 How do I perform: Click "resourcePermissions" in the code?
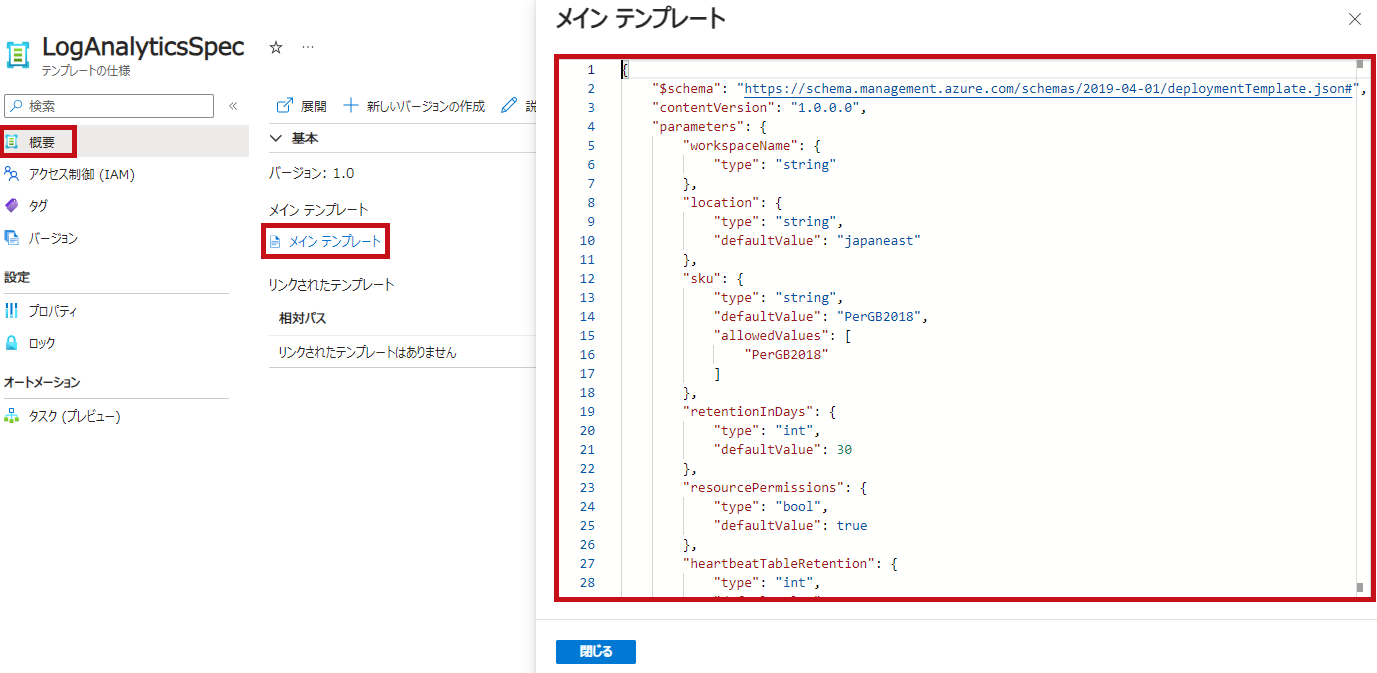pos(764,487)
